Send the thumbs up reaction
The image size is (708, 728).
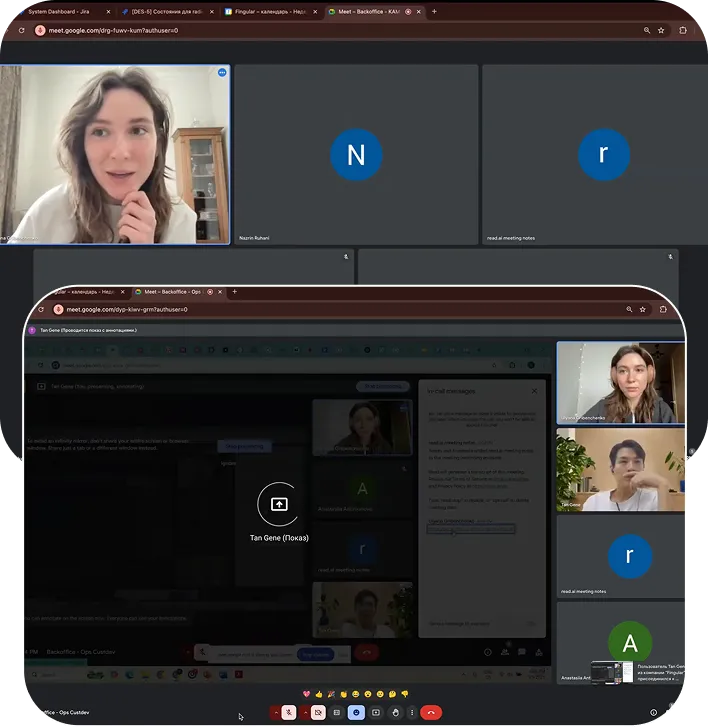318,694
